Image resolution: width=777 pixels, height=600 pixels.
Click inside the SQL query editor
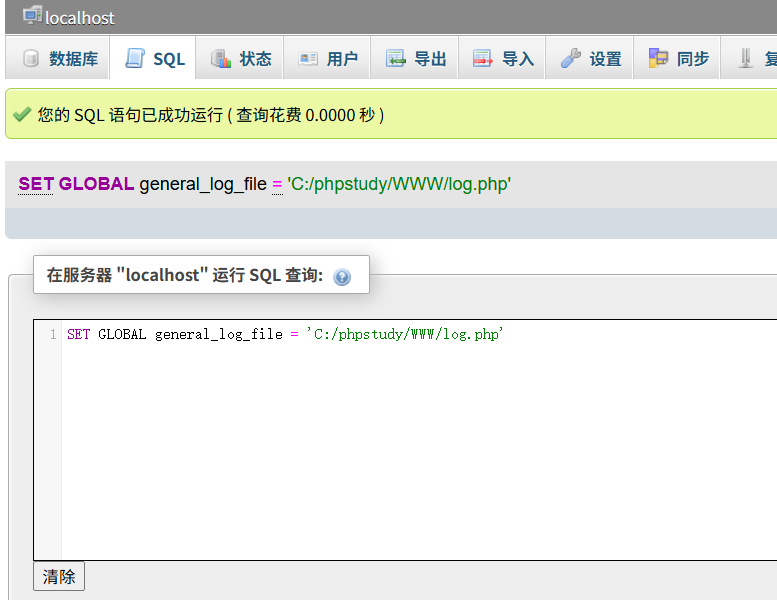(400, 440)
